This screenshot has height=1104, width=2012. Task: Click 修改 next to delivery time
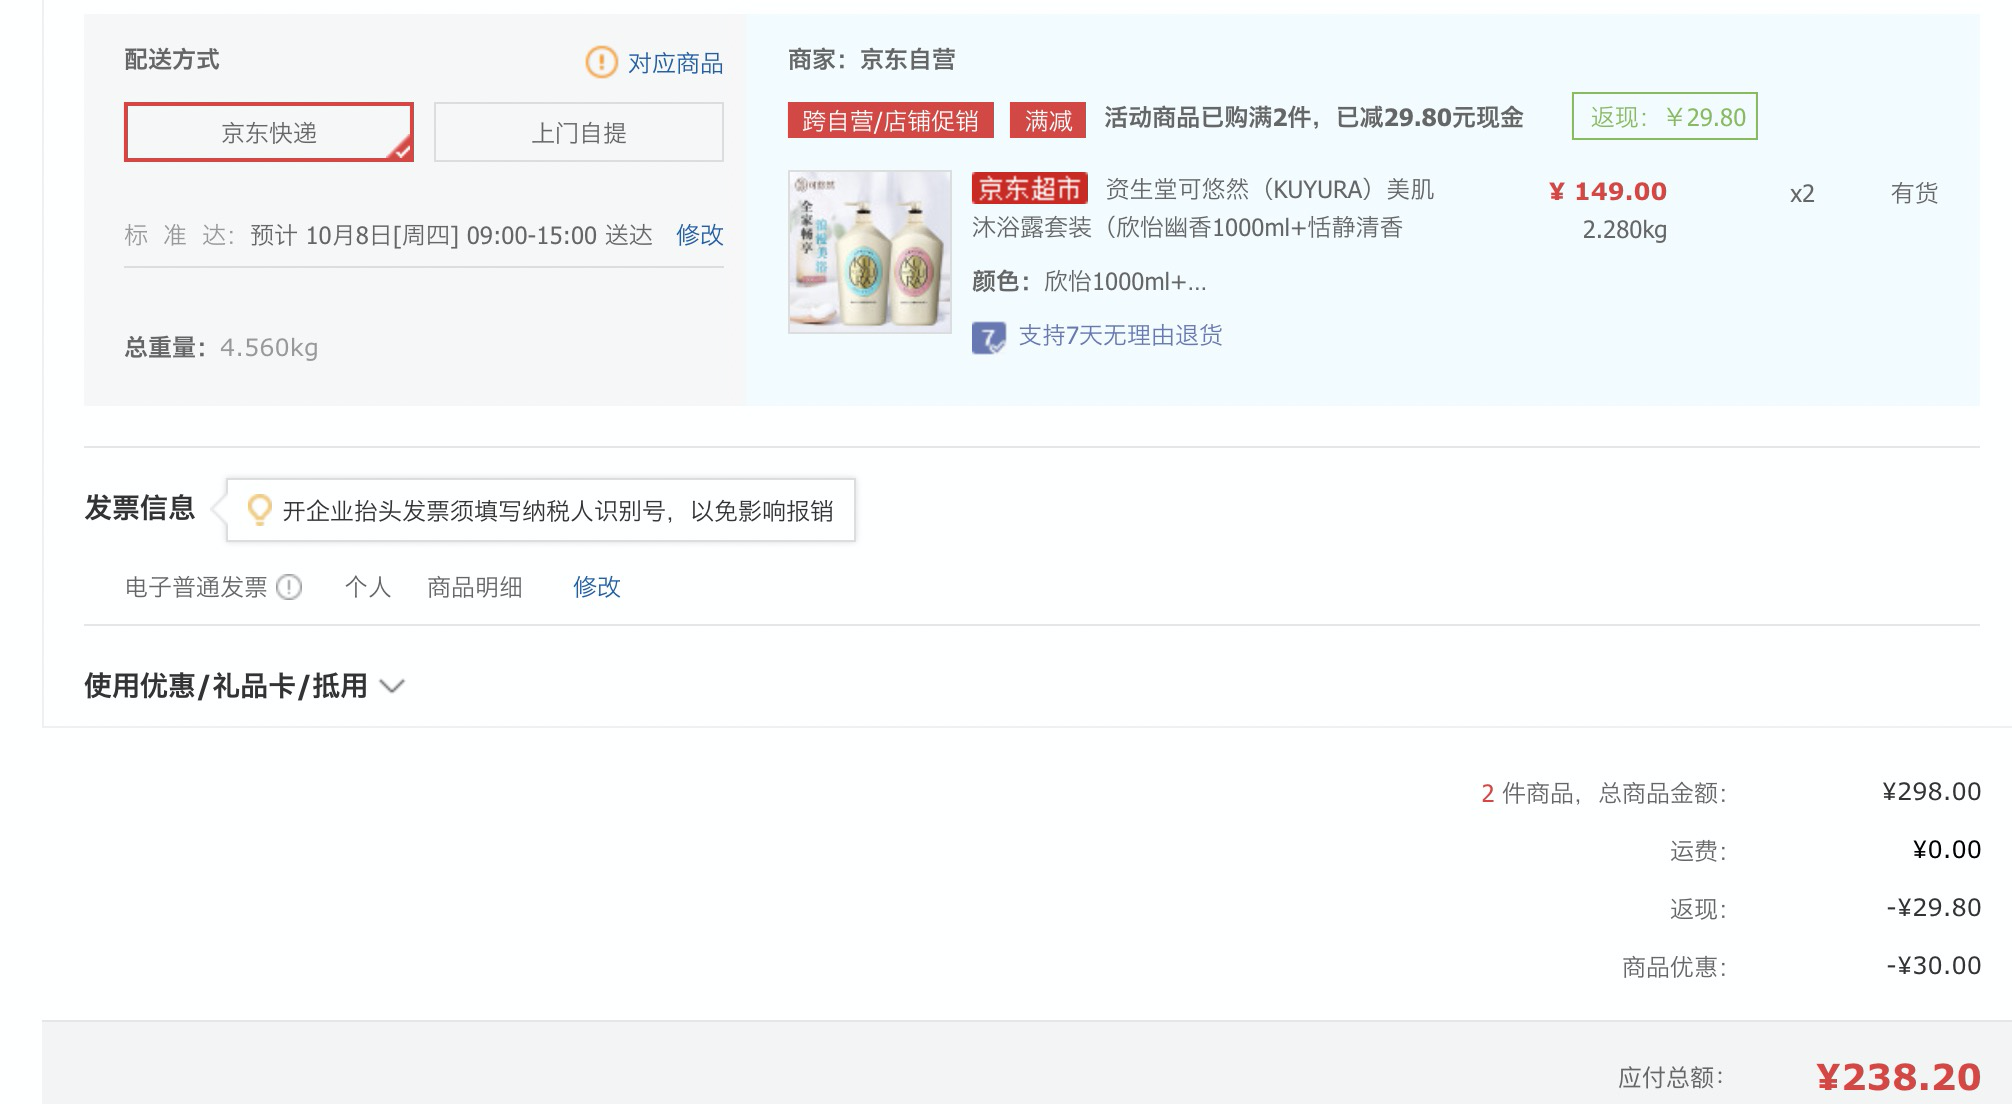[699, 235]
